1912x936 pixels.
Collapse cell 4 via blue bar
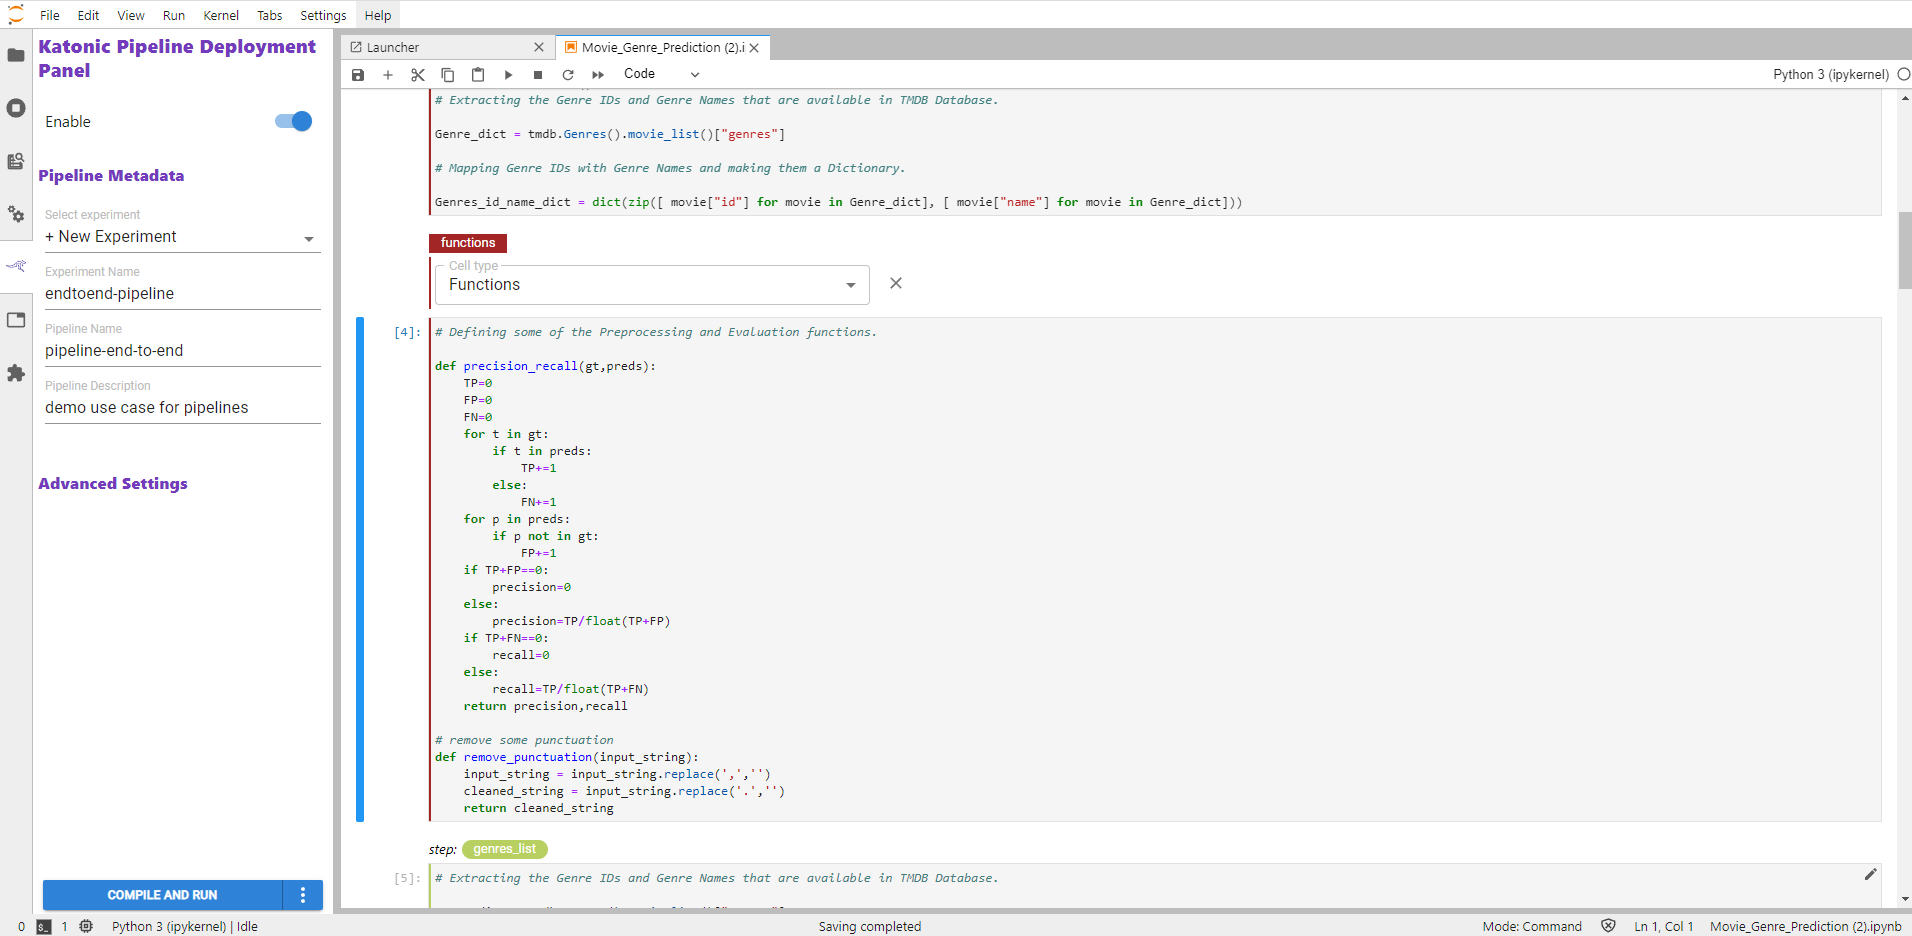click(x=360, y=569)
